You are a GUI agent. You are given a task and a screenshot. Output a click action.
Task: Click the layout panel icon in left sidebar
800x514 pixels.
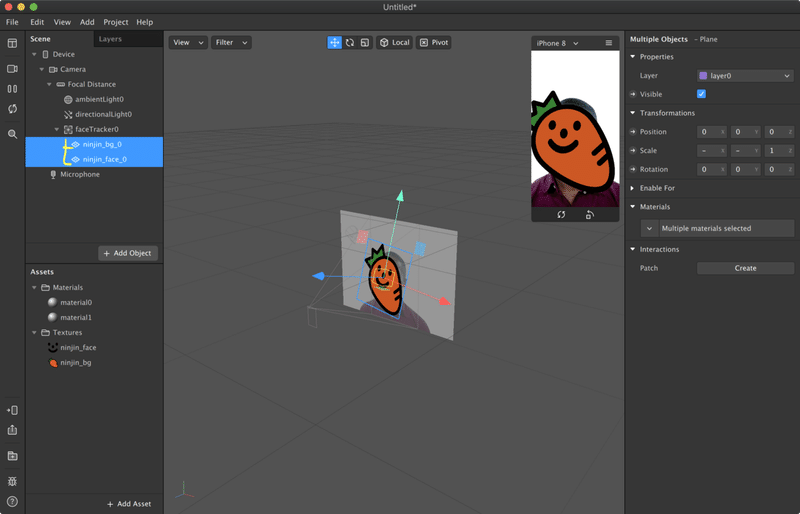(x=12, y=43)
